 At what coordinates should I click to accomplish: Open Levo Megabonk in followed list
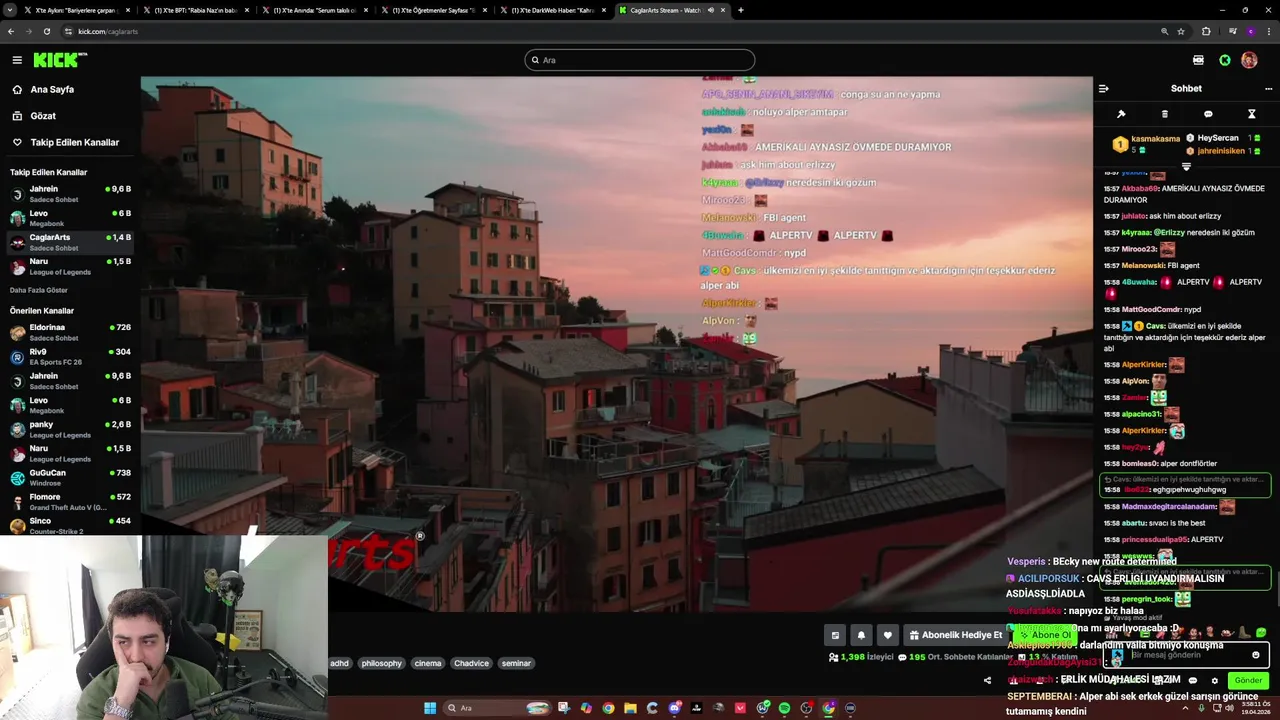pyautogui.click(x=70, y=218)
